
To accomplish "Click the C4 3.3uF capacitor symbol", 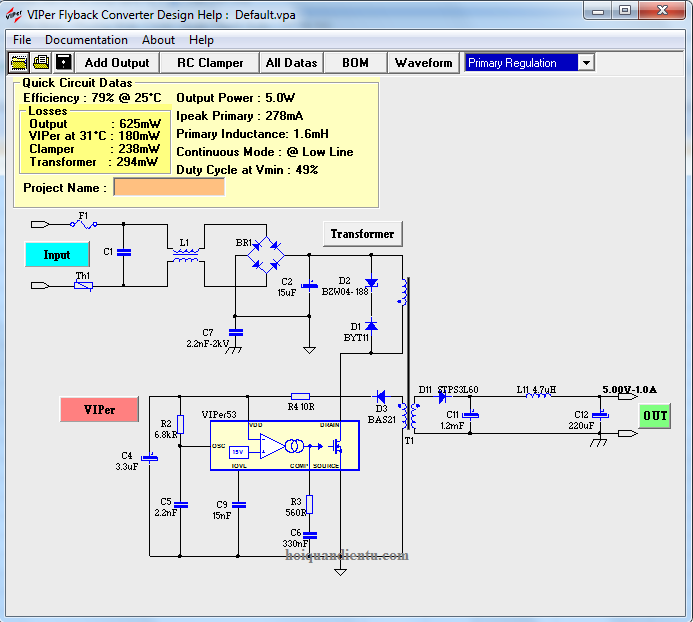I will coord(149,458).
